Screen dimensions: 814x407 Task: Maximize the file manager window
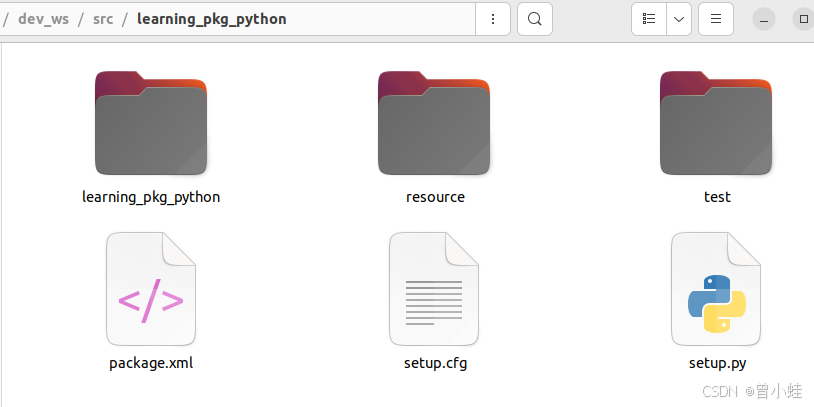pyautogui.click(x=804, y=19)
